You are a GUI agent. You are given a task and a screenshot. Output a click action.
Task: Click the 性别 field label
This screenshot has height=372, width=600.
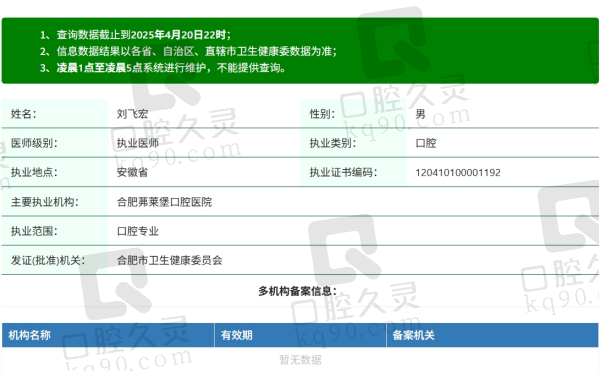click(x=322, y=114)
